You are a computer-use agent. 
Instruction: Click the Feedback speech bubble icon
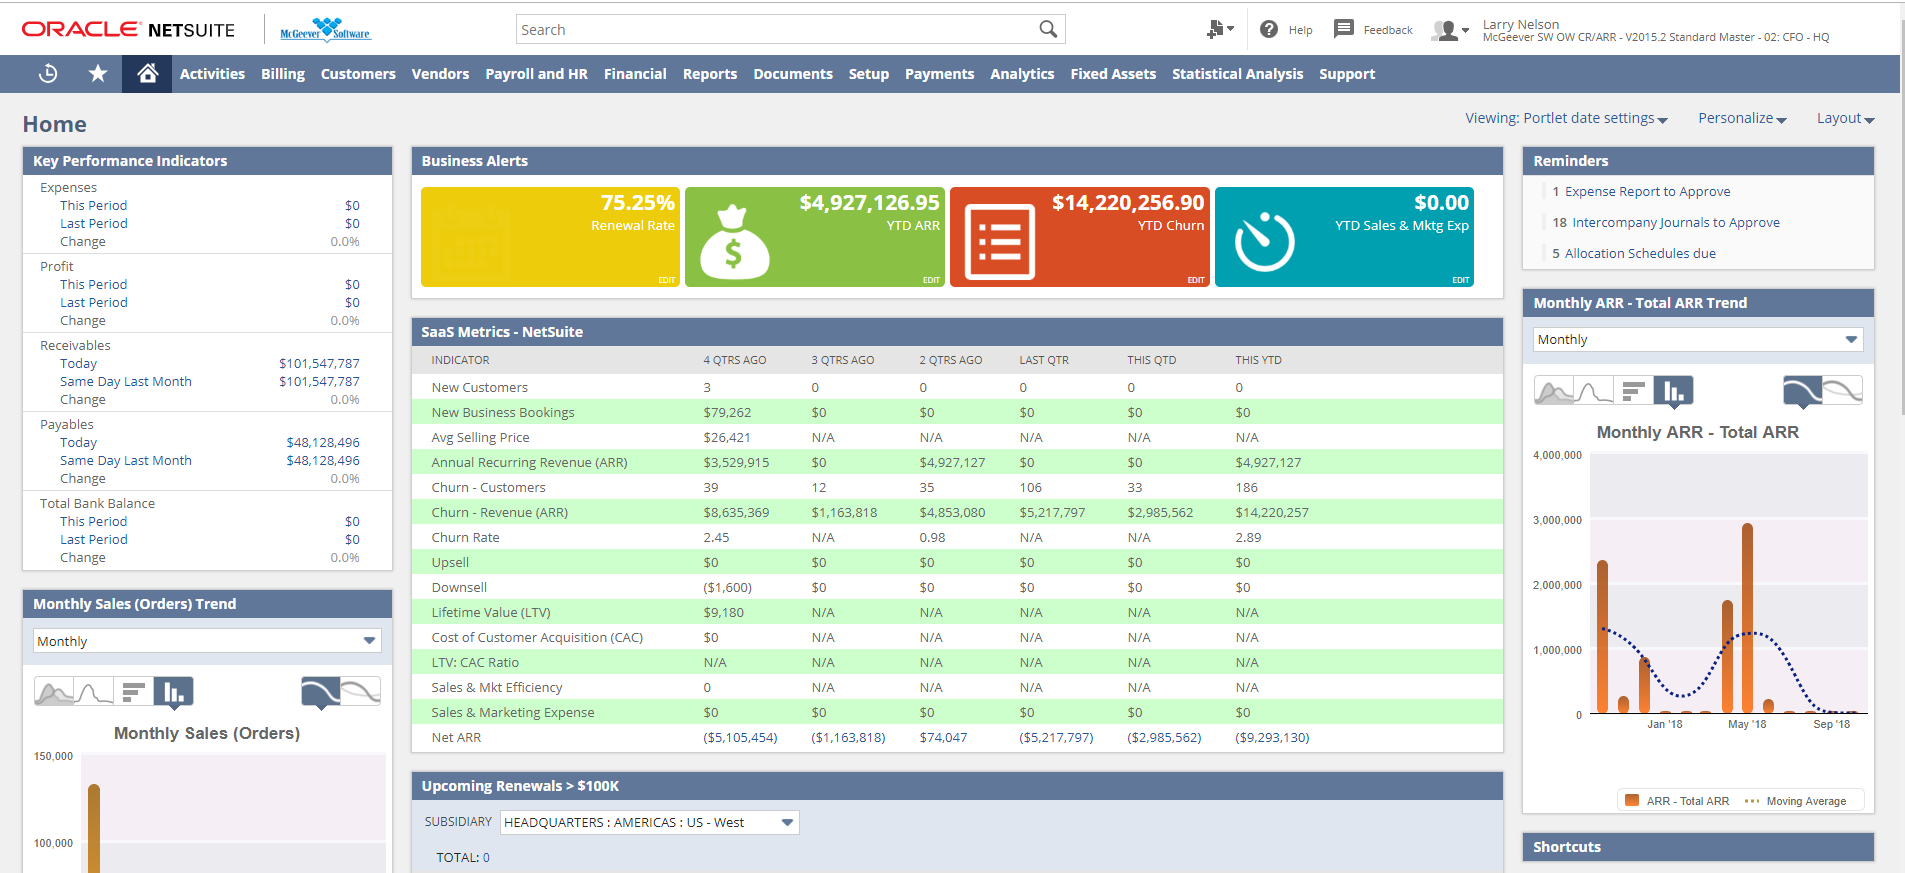tap(1344, 30)
